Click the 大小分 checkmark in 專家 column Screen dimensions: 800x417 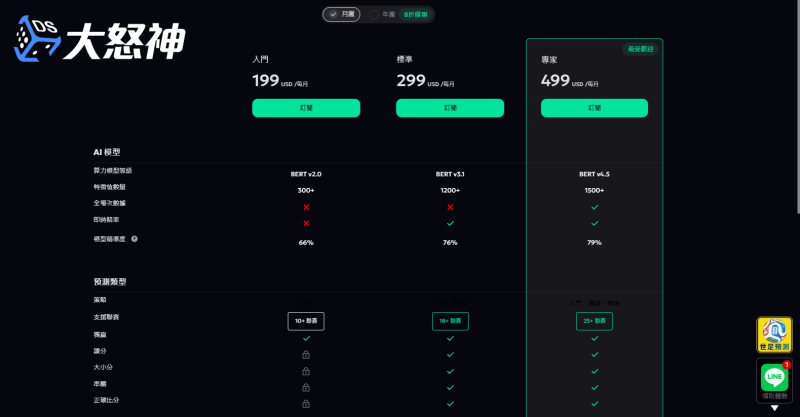(594, 371)
